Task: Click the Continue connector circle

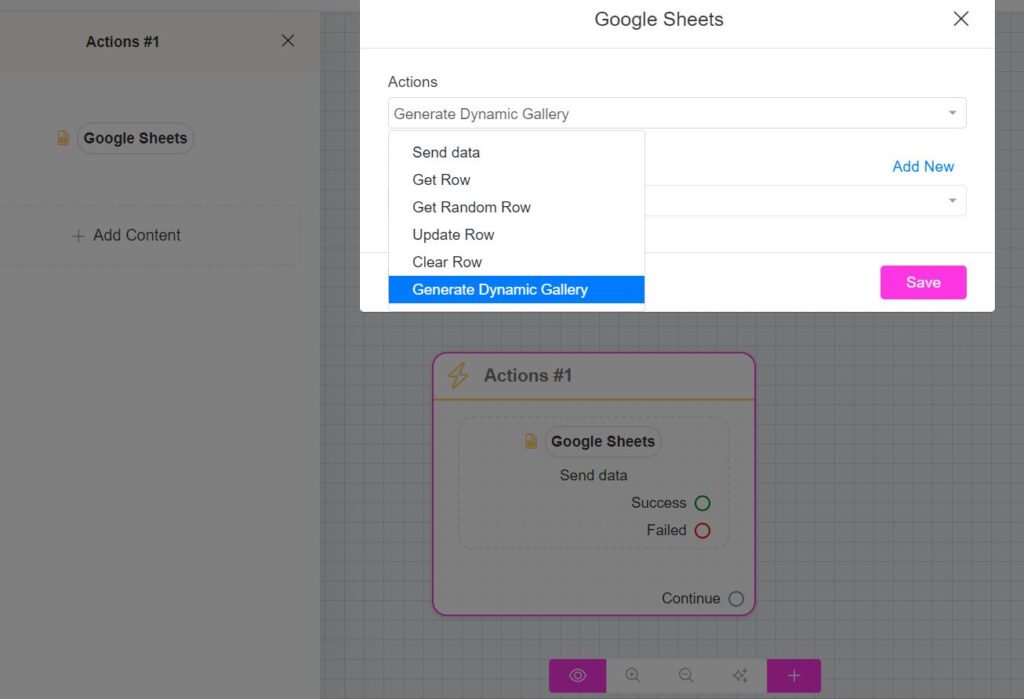Action: point(736,599)
